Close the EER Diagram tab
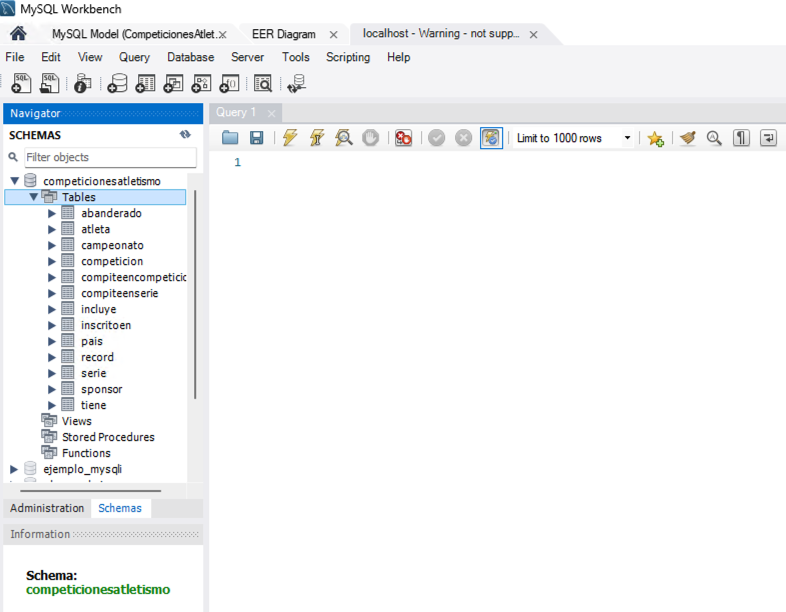The width and height of the screenshot is (786, 612). [x=333, y=35]
